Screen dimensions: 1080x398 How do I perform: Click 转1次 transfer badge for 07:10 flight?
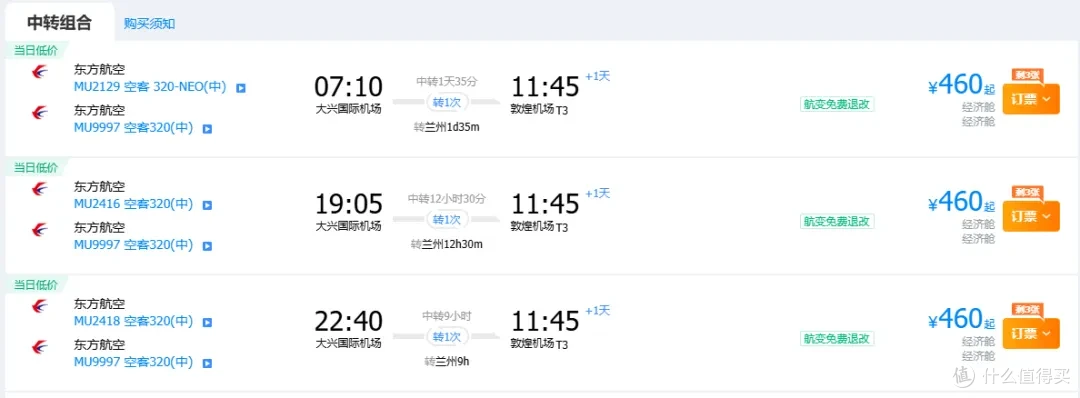point(446,103)
